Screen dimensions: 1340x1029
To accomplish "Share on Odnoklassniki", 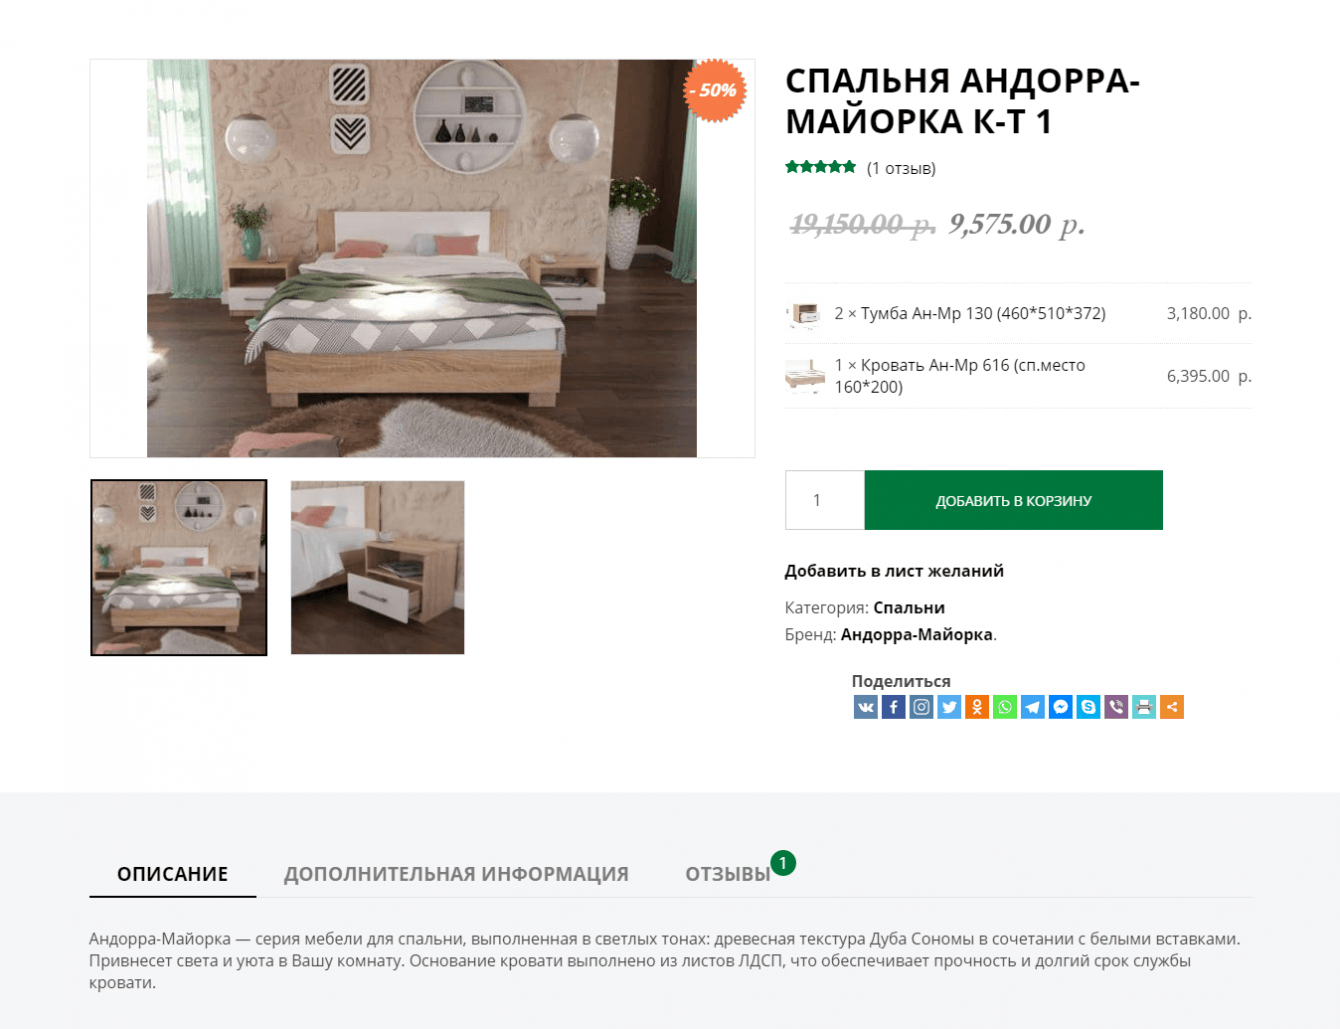I will (977, 707).
